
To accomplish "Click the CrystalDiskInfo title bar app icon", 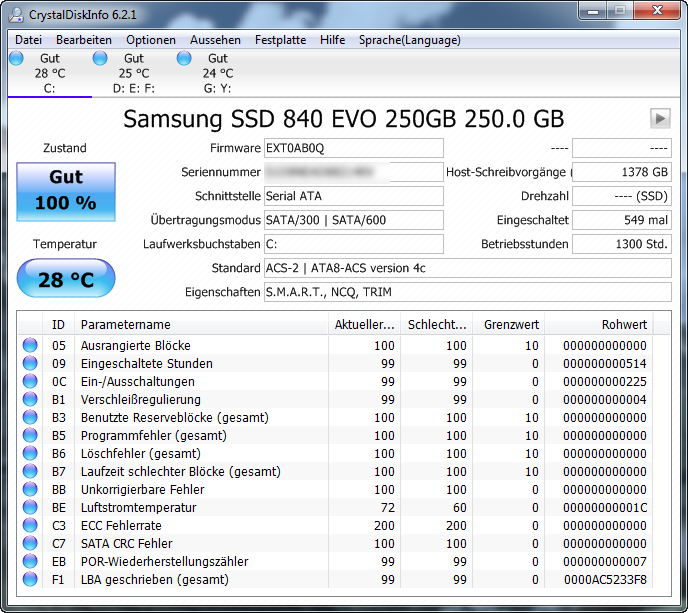I will click(x=16, y=13).
